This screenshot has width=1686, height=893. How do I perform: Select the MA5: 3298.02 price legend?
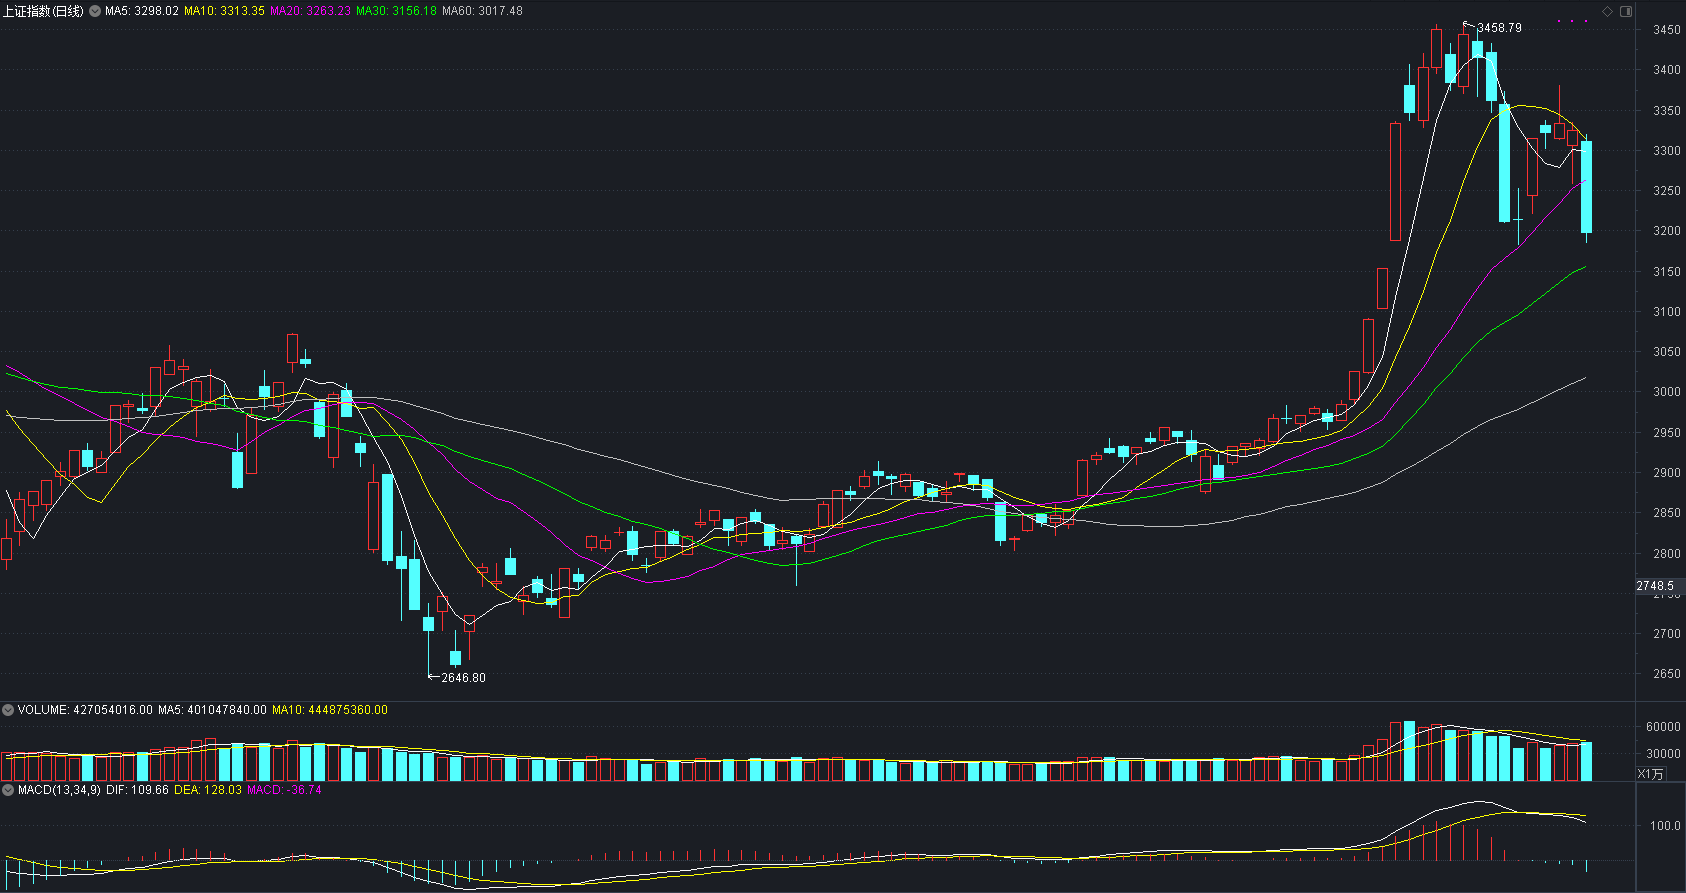pyautogui.click(x=142, y=11)
